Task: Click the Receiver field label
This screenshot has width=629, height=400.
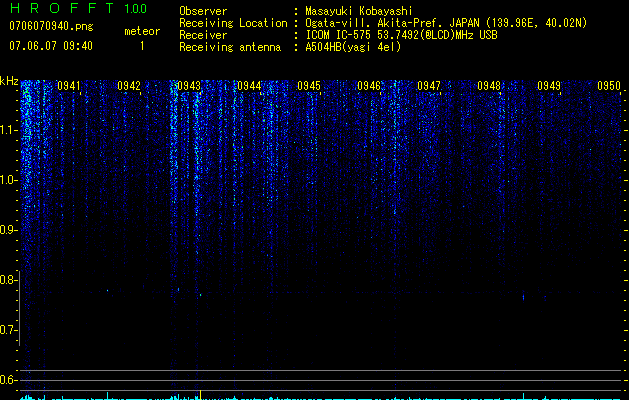Action: [x=203, y=35]
